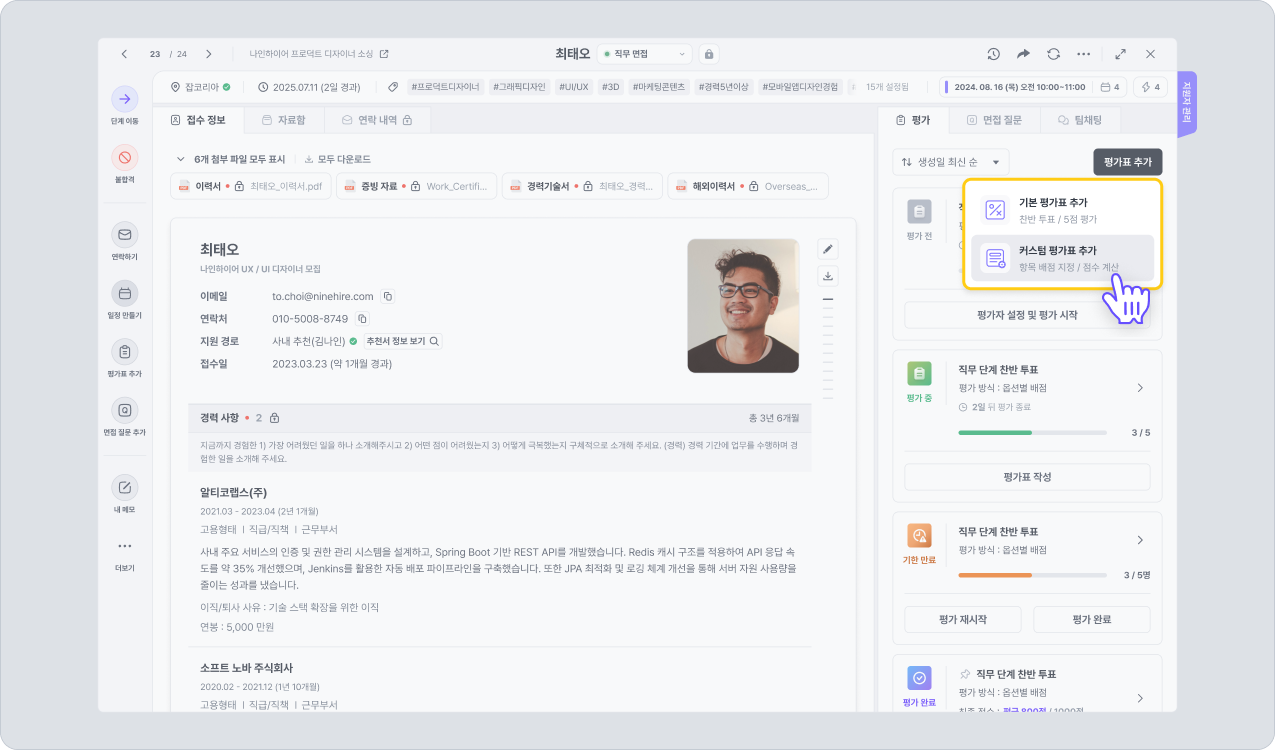Image resolution: width=1275 pixels, height=750 pixels.
Task: Click 15개 설정됨 tag count
Action: pyautogui.click(x=887, y=87)
